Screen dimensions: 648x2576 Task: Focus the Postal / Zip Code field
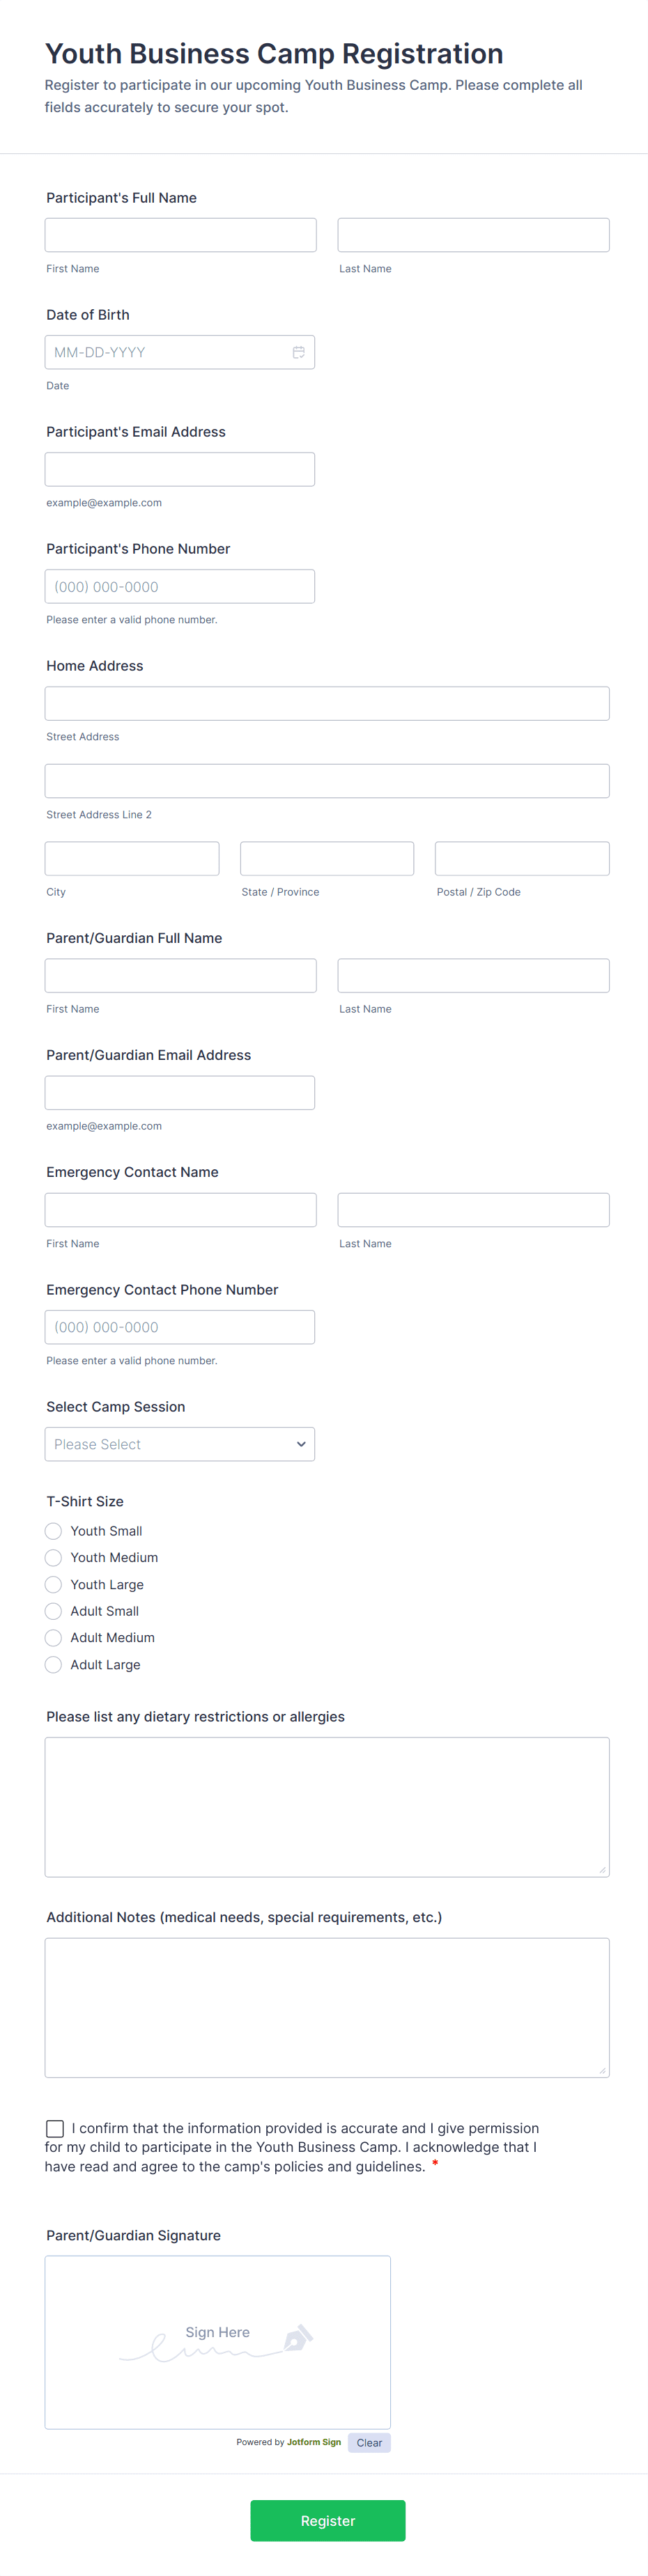(x=521, y=858)
